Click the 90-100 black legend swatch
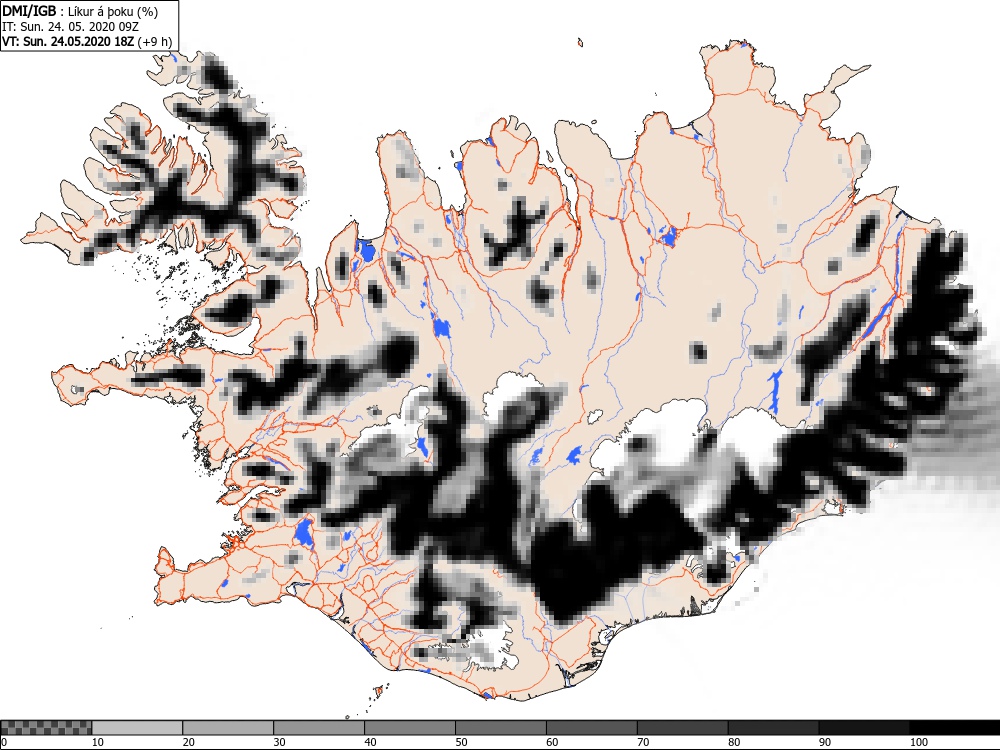Viewport: 1000px width, 750px height. pyautogui.click(x=864, y=728)
